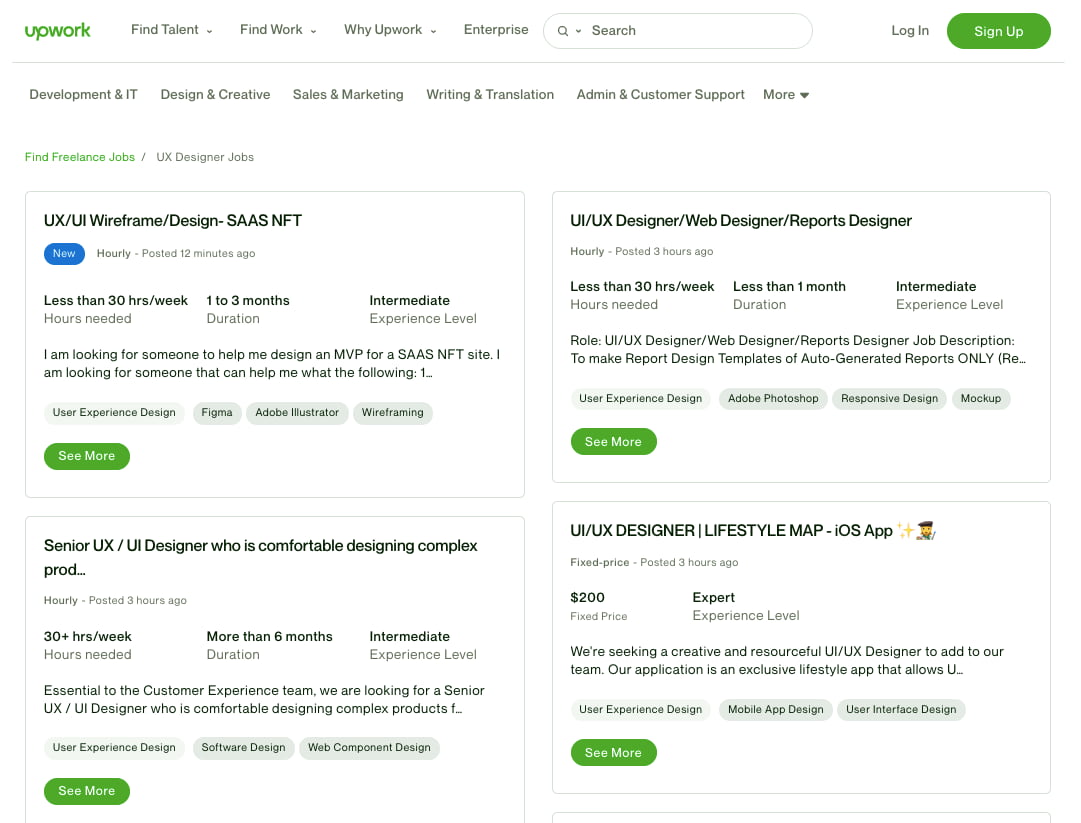Switch to the Development & IT category
Screen dimensions: 1081x823
83,94
